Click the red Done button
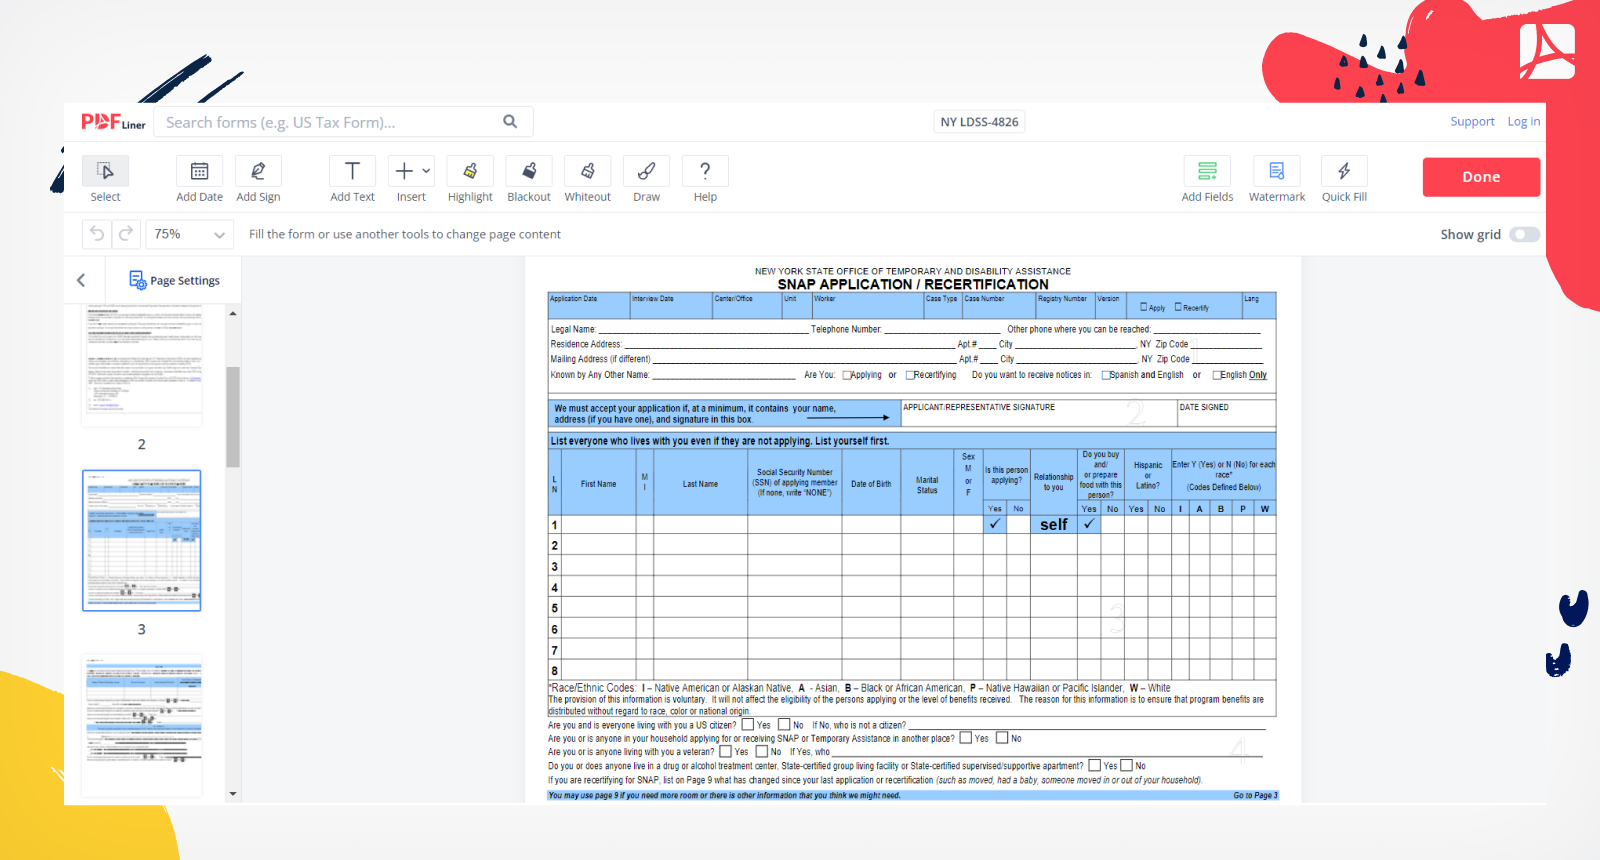Viewport: 1600px width, 860px height. coord(1481,177)
